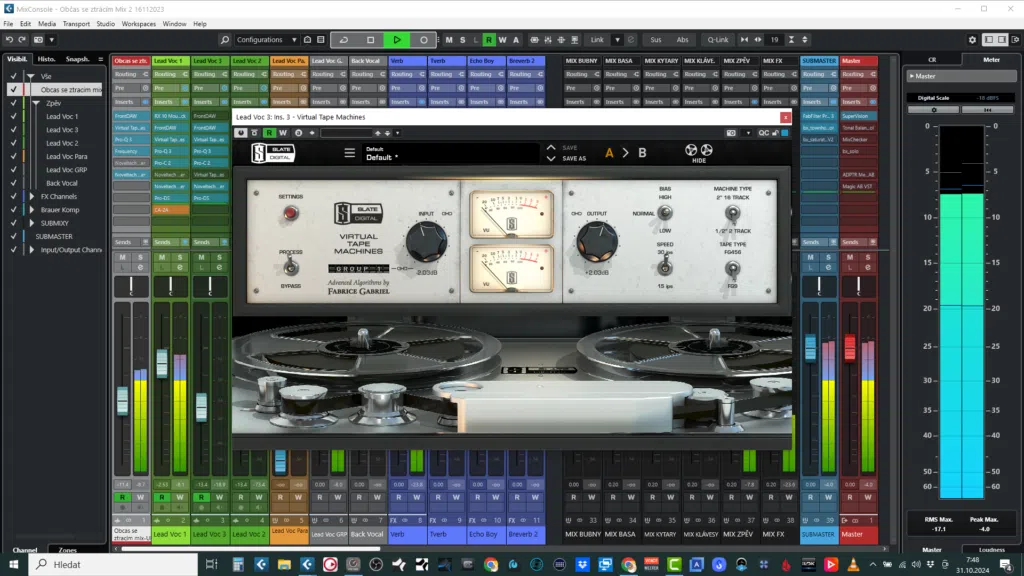Select the B comparison setting
Image resolution: width=1024 pixels, height=576 pixels.
point(643,153)
